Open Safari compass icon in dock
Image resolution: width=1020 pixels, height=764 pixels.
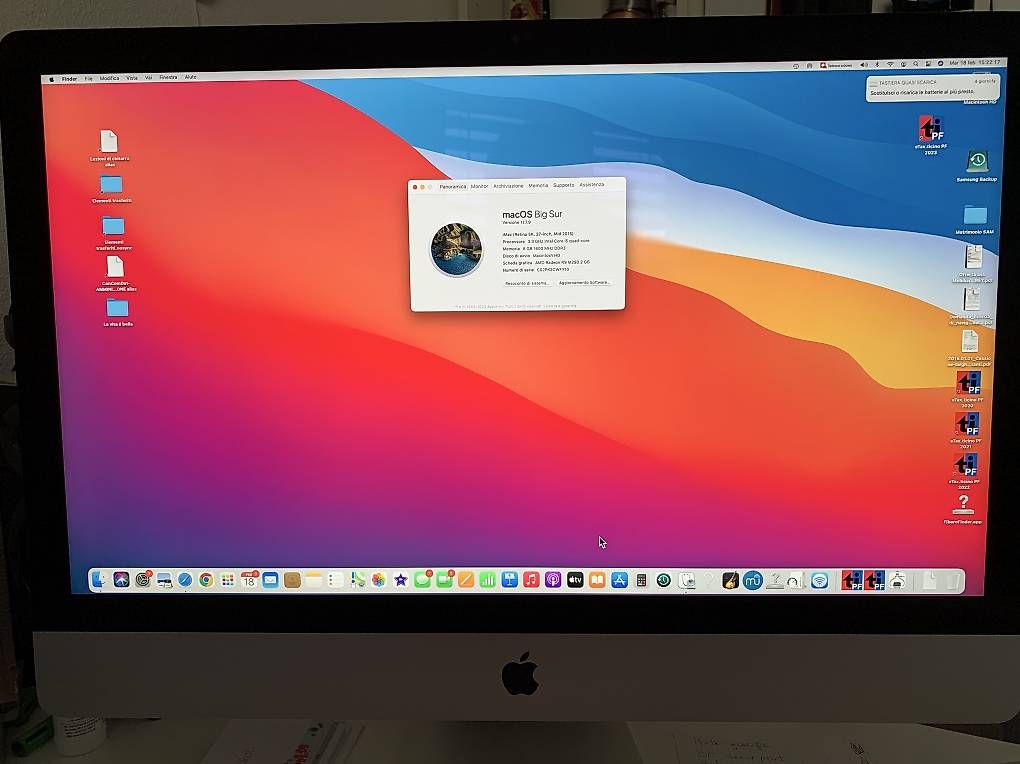pyautogui.click(x=185, y=580)
